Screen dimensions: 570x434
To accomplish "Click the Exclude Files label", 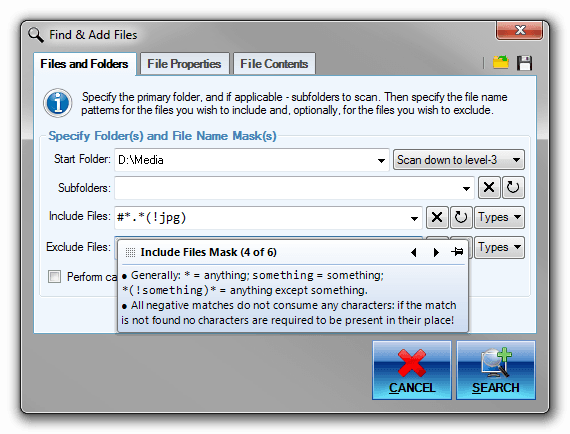I will click(78, 247).
